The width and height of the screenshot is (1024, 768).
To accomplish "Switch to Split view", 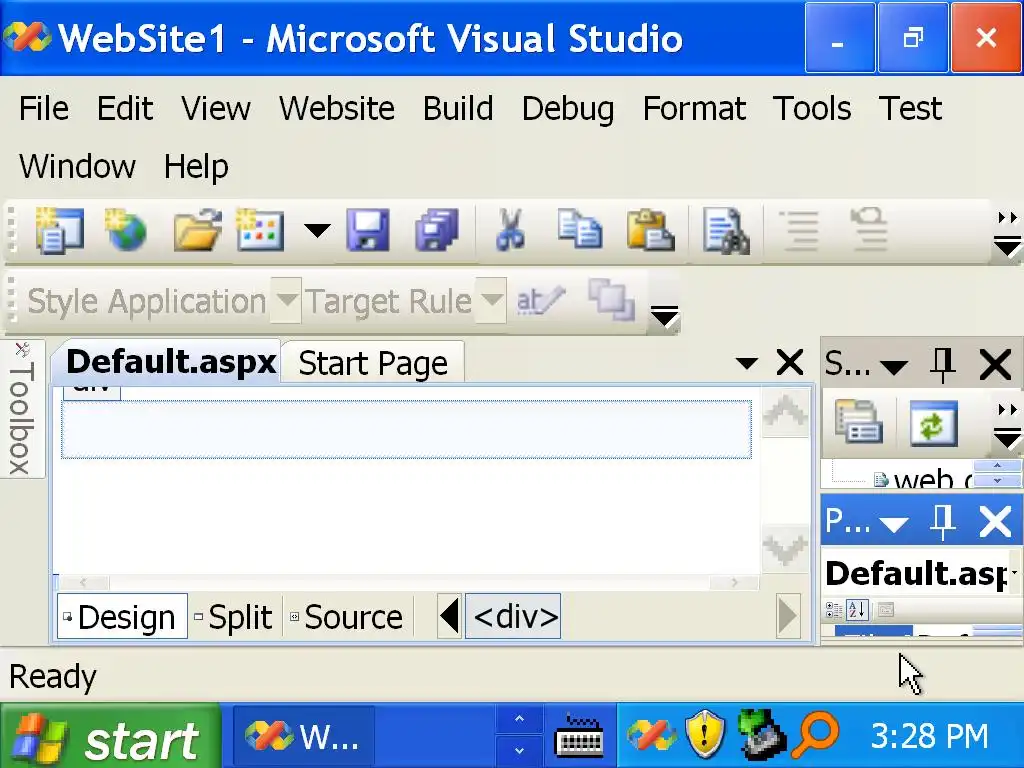I will 234,616.
